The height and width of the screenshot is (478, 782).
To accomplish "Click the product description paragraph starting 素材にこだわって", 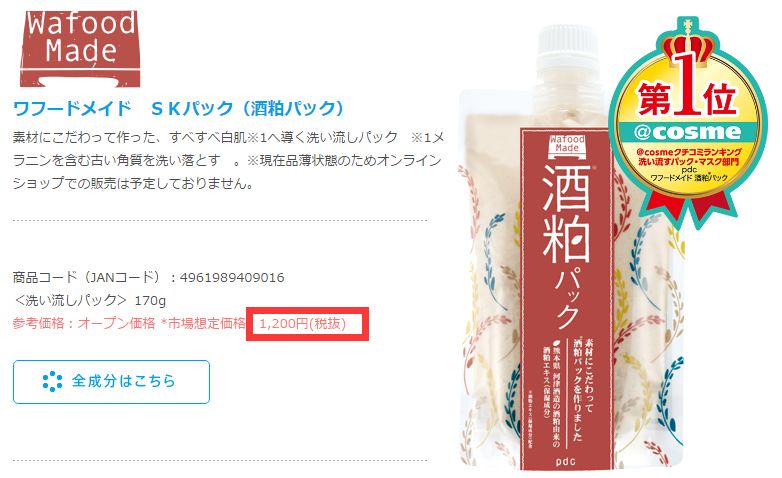I will [x=228, y=160].
